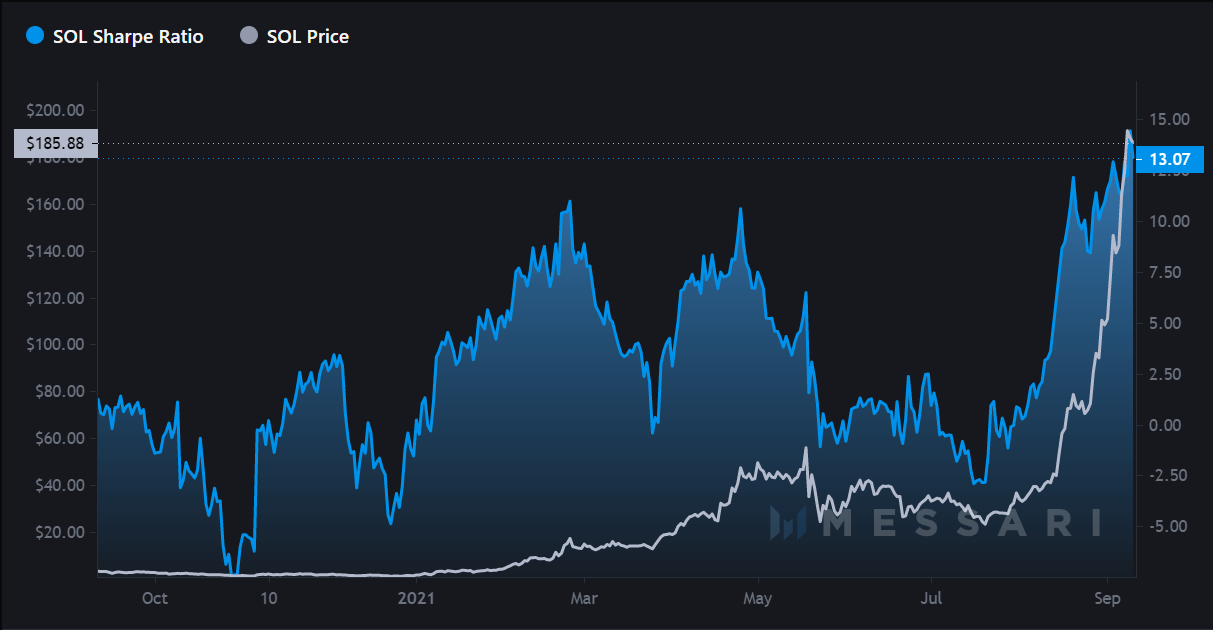The height and width of the screenshot is (630, 1213).
Task: Click the $100.00 left axis label
Action: pyautogui.click(x=56, y=345)
